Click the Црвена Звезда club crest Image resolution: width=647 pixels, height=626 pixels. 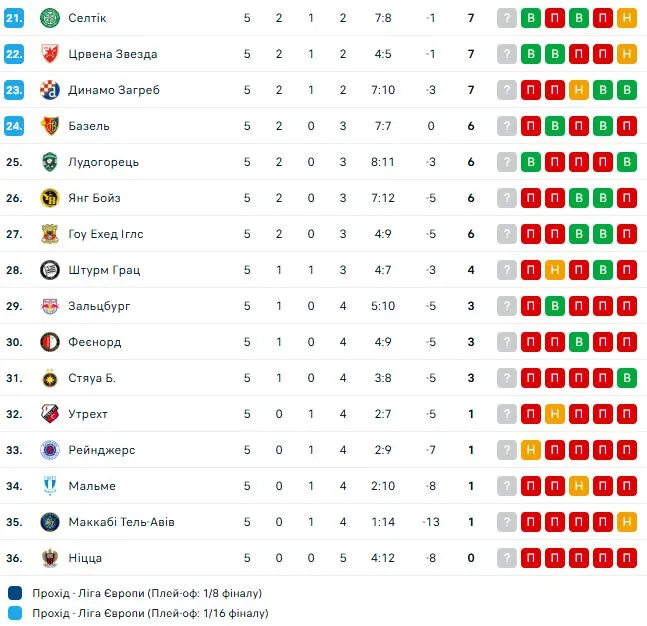(x=50, y=54)
